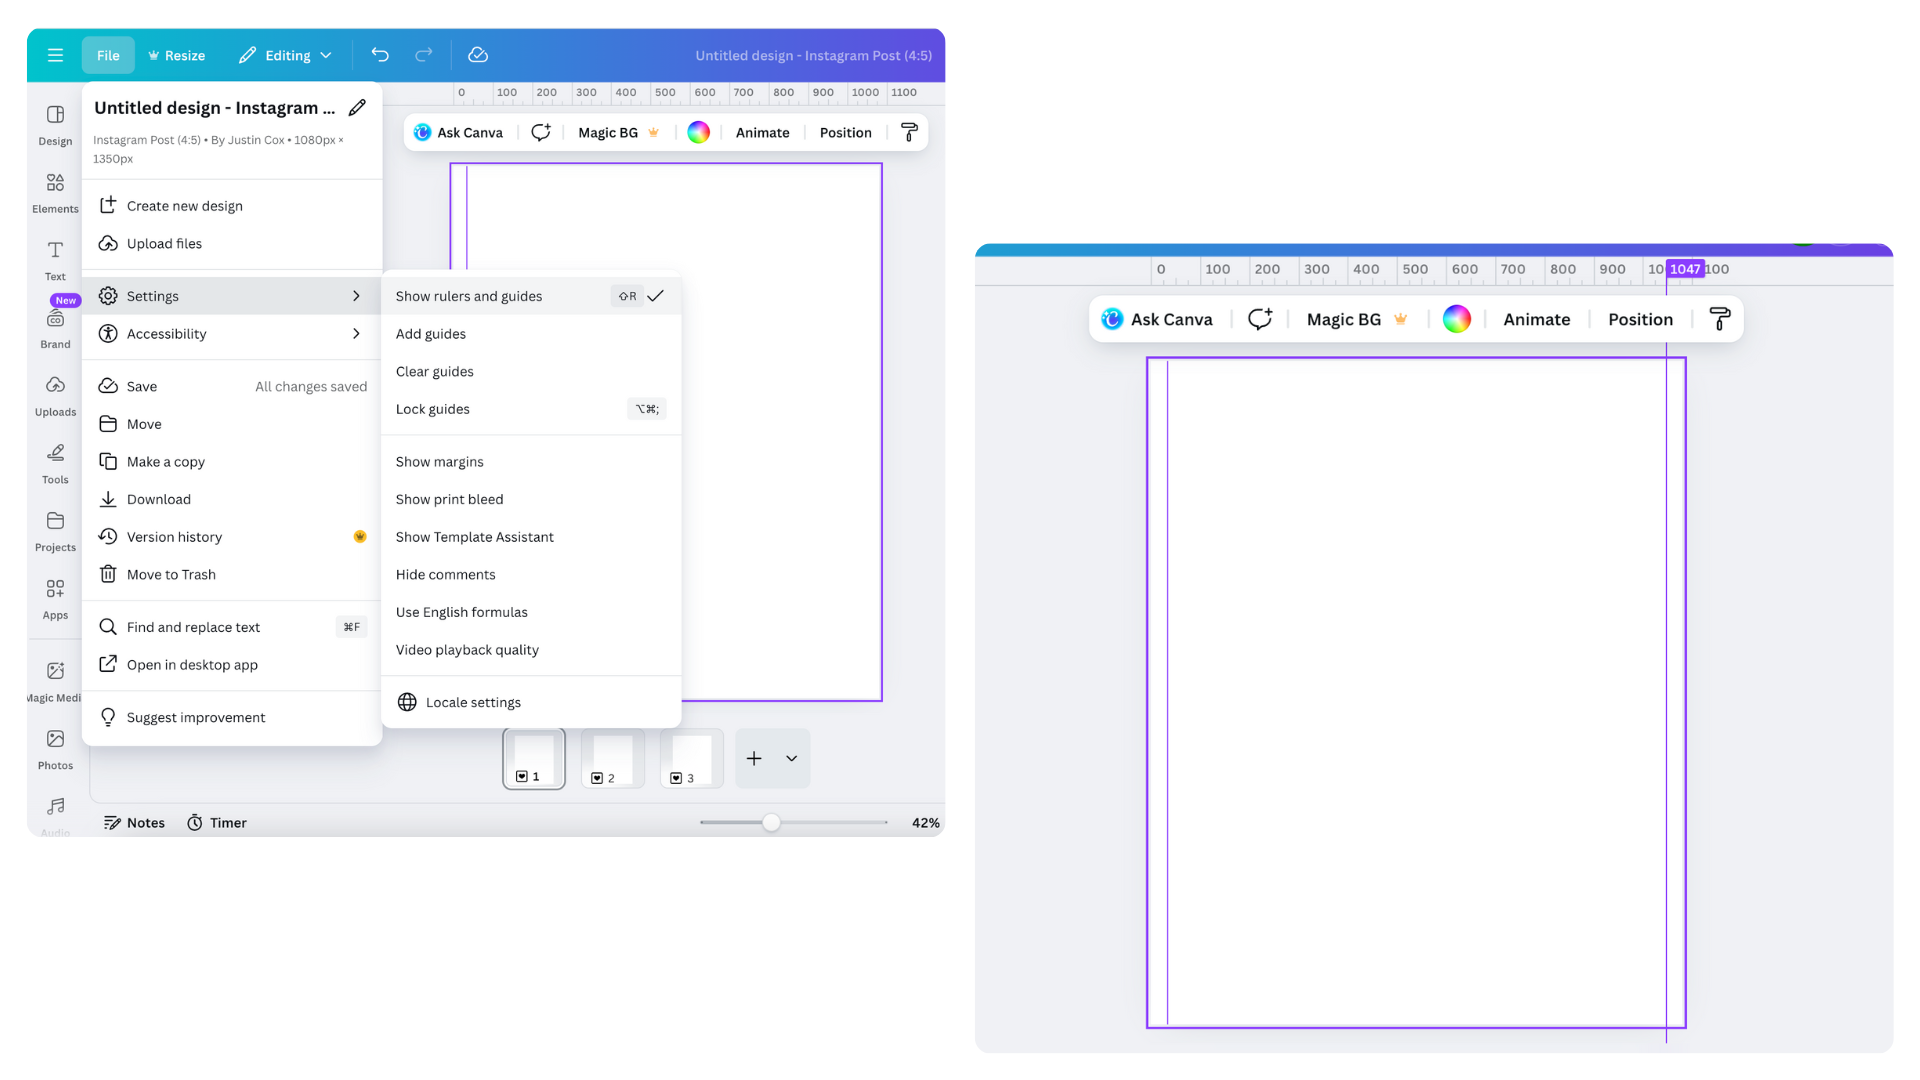Viewport: 1920px width, 1080px height.
Task: Click the cloud save status icon
Action: point(478,55)
